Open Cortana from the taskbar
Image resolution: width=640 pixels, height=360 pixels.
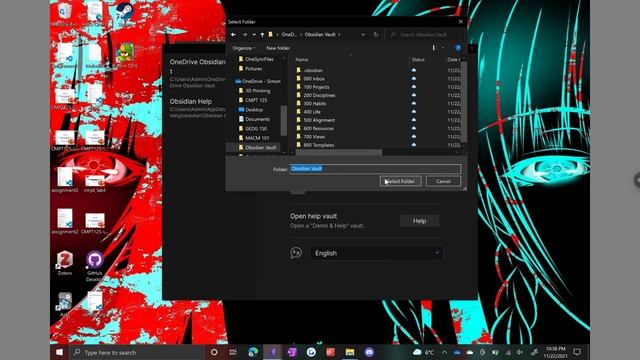click(214, 352)
